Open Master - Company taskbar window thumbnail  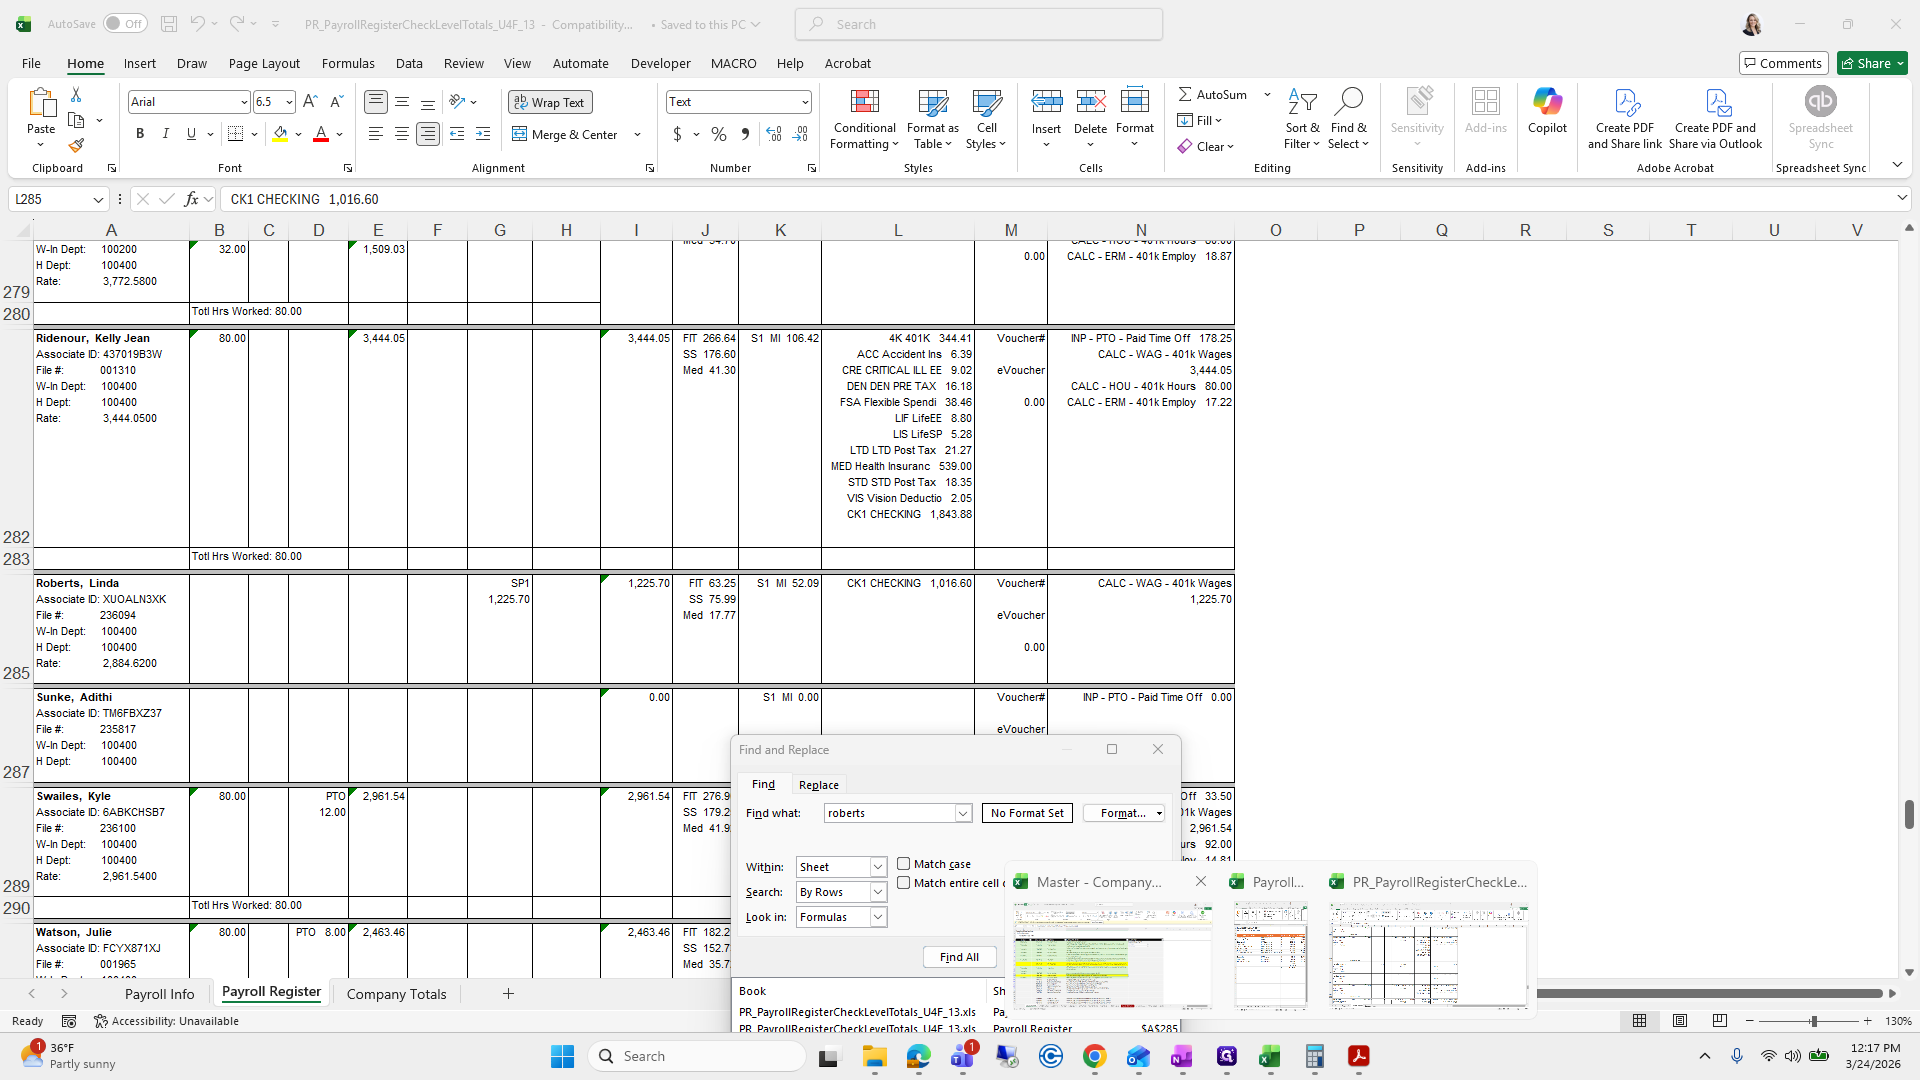point(1112,955)
